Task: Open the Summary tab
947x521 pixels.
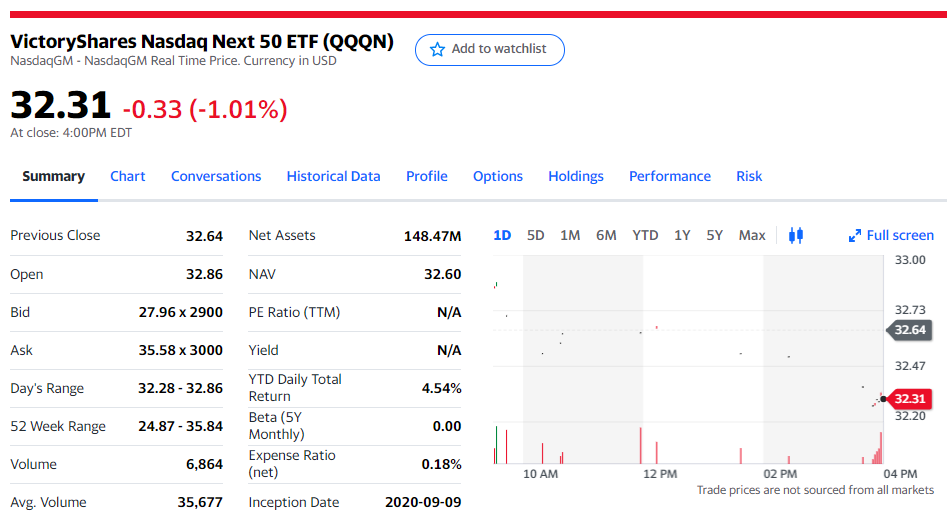Action: 54,176
